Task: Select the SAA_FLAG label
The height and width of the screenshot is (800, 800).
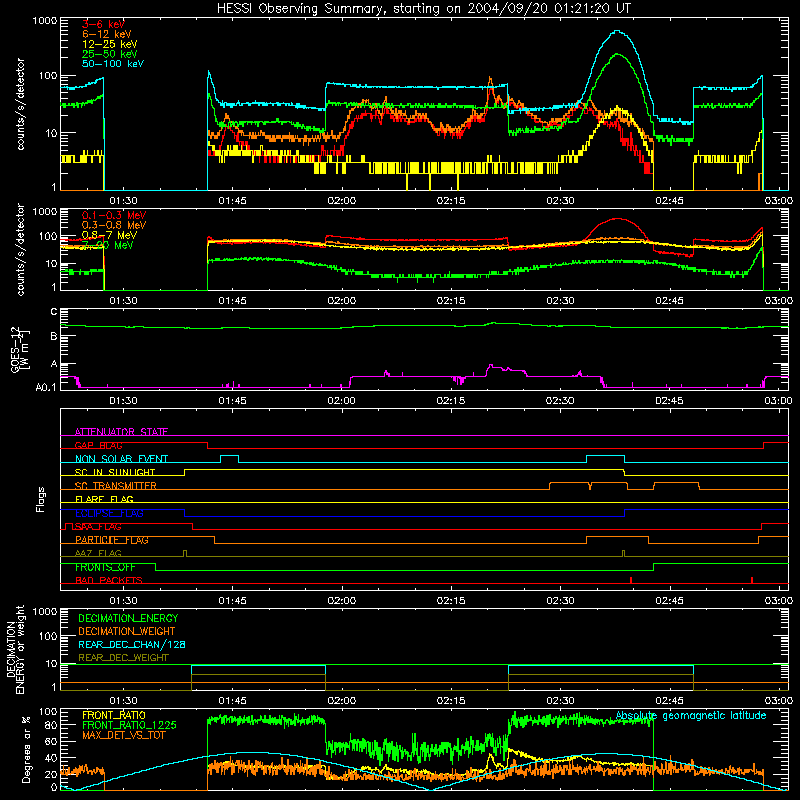Action: tap(98, 527)
